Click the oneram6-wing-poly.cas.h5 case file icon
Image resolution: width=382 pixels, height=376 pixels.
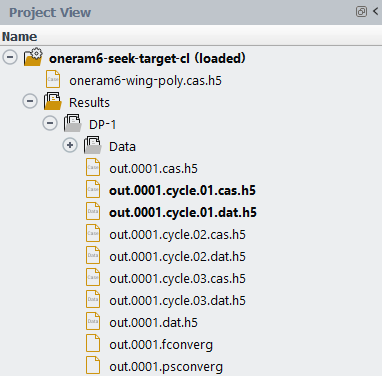pyautogui.click(x=53, y=79)
